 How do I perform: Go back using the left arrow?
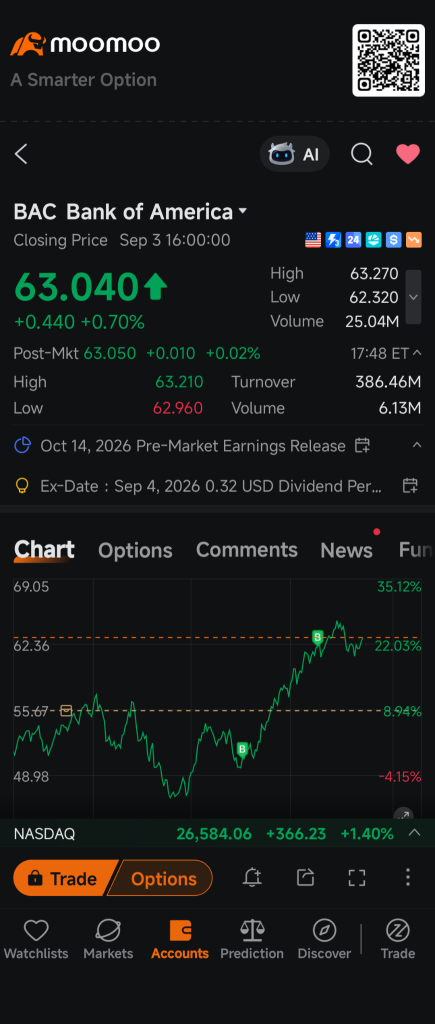(21, 155)
